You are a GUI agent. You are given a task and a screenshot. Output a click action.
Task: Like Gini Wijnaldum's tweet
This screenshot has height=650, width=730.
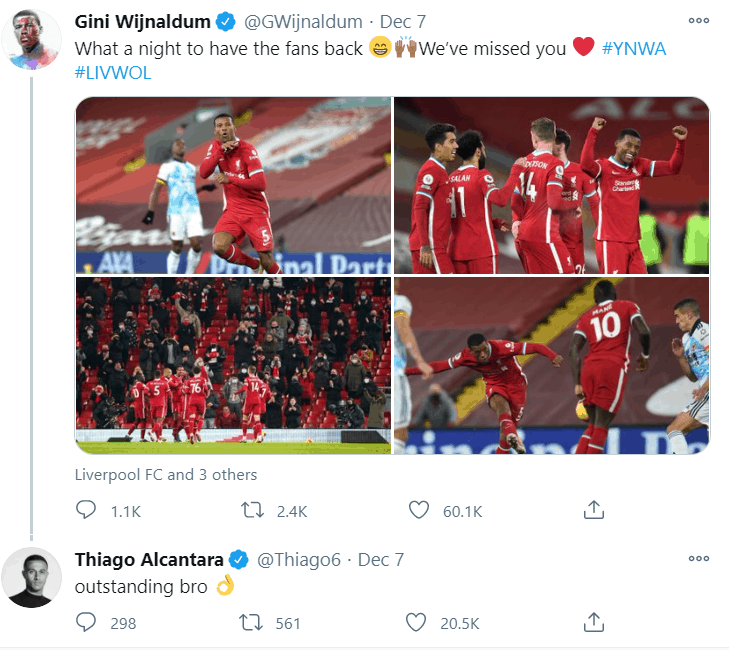pyautogui.click(x=419, y=510)
